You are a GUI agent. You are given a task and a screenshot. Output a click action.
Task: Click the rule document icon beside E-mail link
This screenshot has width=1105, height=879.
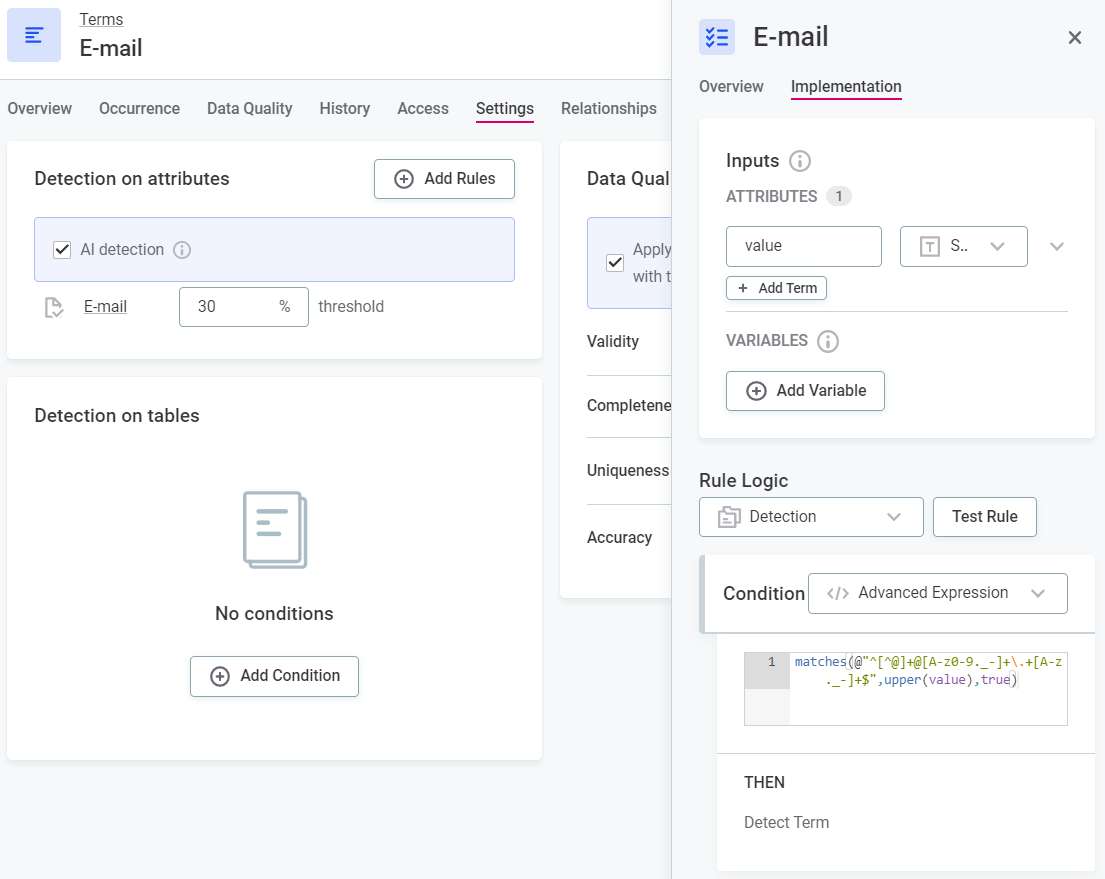[x=55, y=307]
